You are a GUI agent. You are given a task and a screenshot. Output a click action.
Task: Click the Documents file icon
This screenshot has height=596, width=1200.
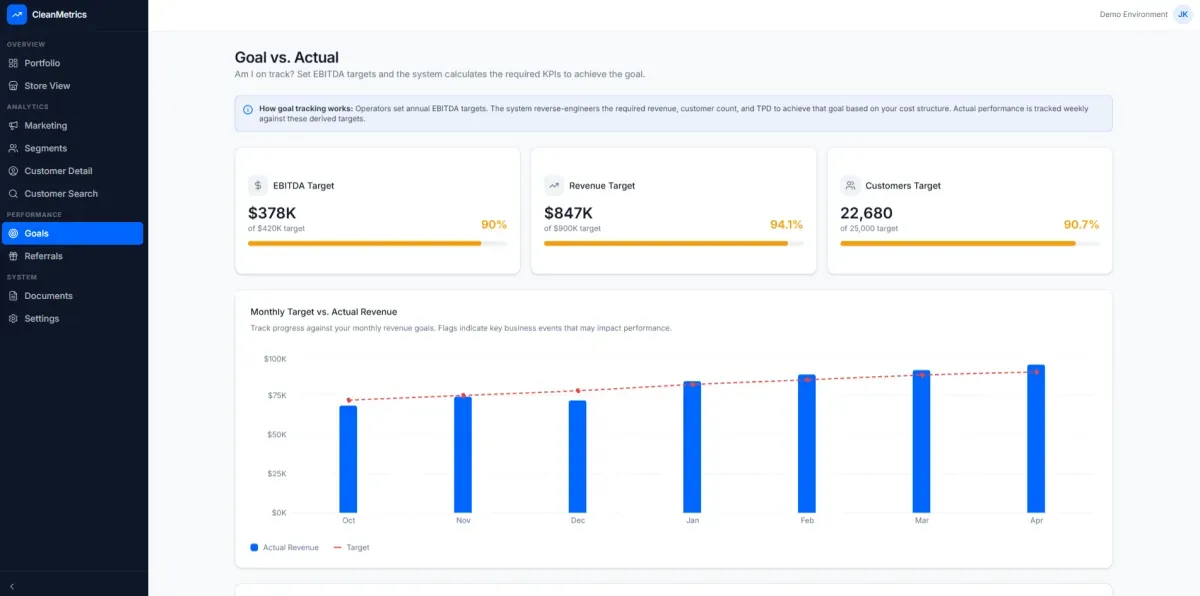[x=14, y=296]
